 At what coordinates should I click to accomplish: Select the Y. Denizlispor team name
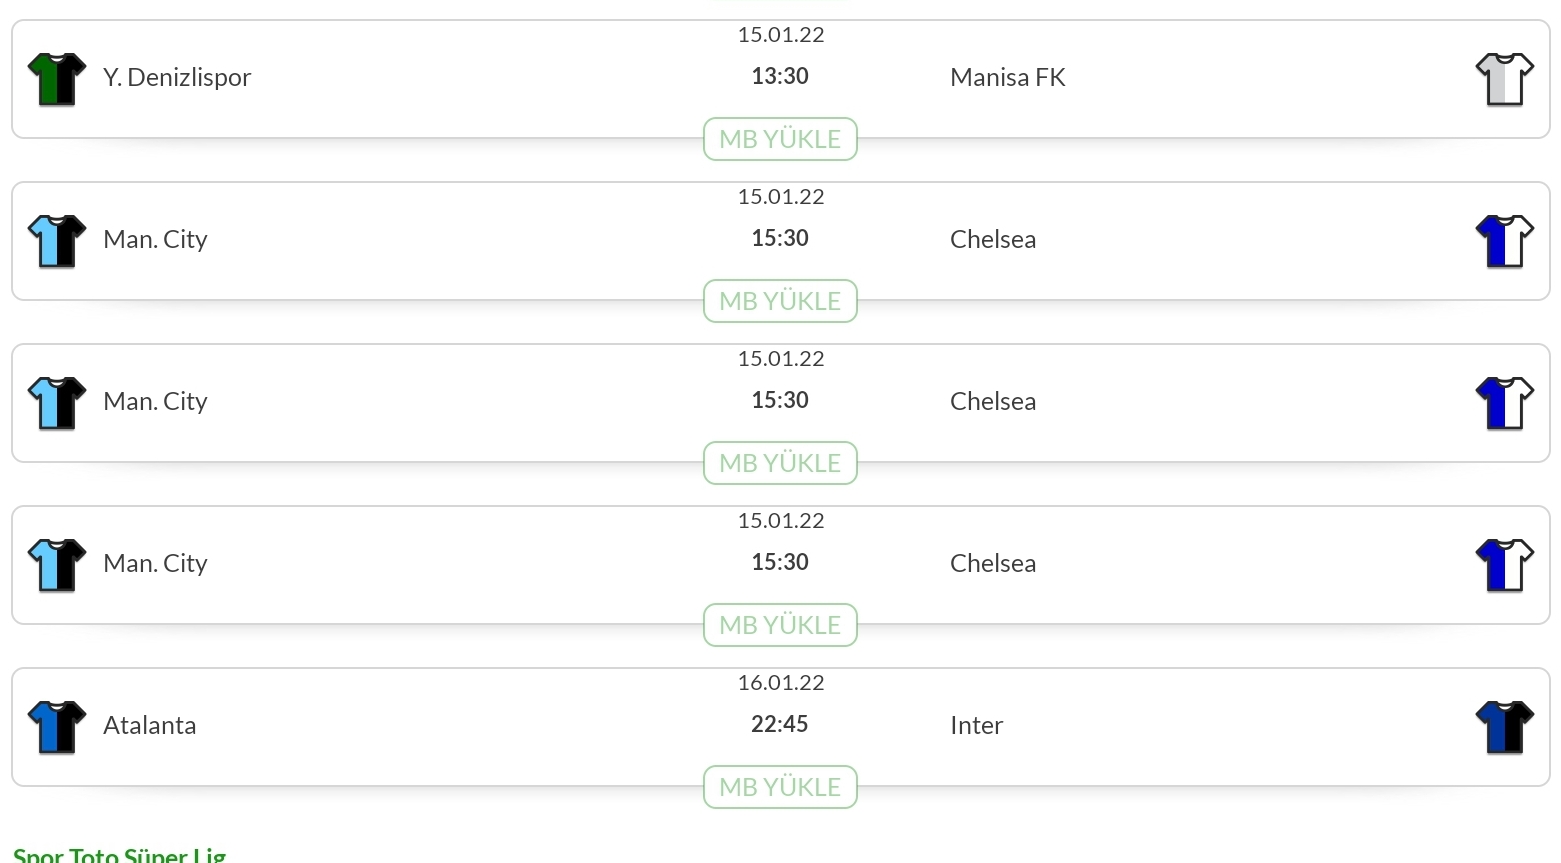(177, 77)
